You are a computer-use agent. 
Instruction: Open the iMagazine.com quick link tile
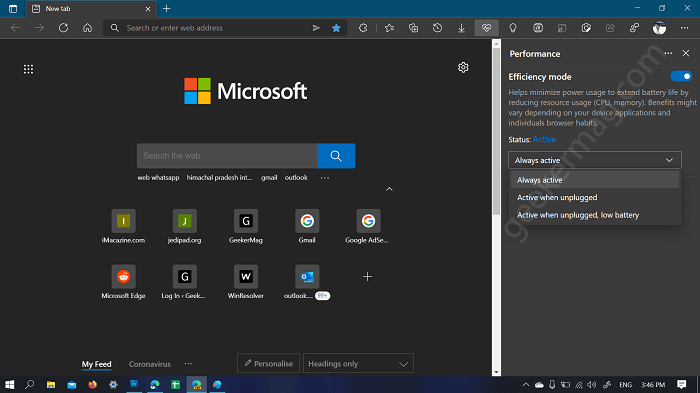point(123,226)
